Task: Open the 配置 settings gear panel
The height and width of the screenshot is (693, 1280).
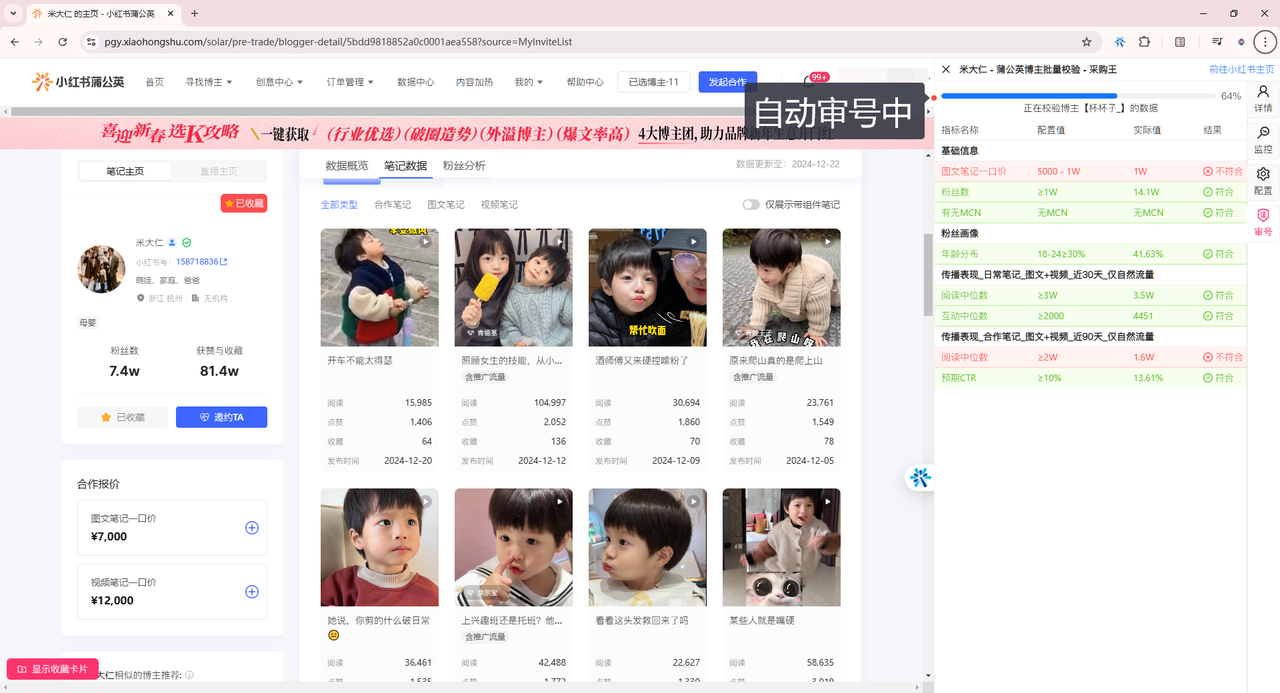Action: point(1263,180)
